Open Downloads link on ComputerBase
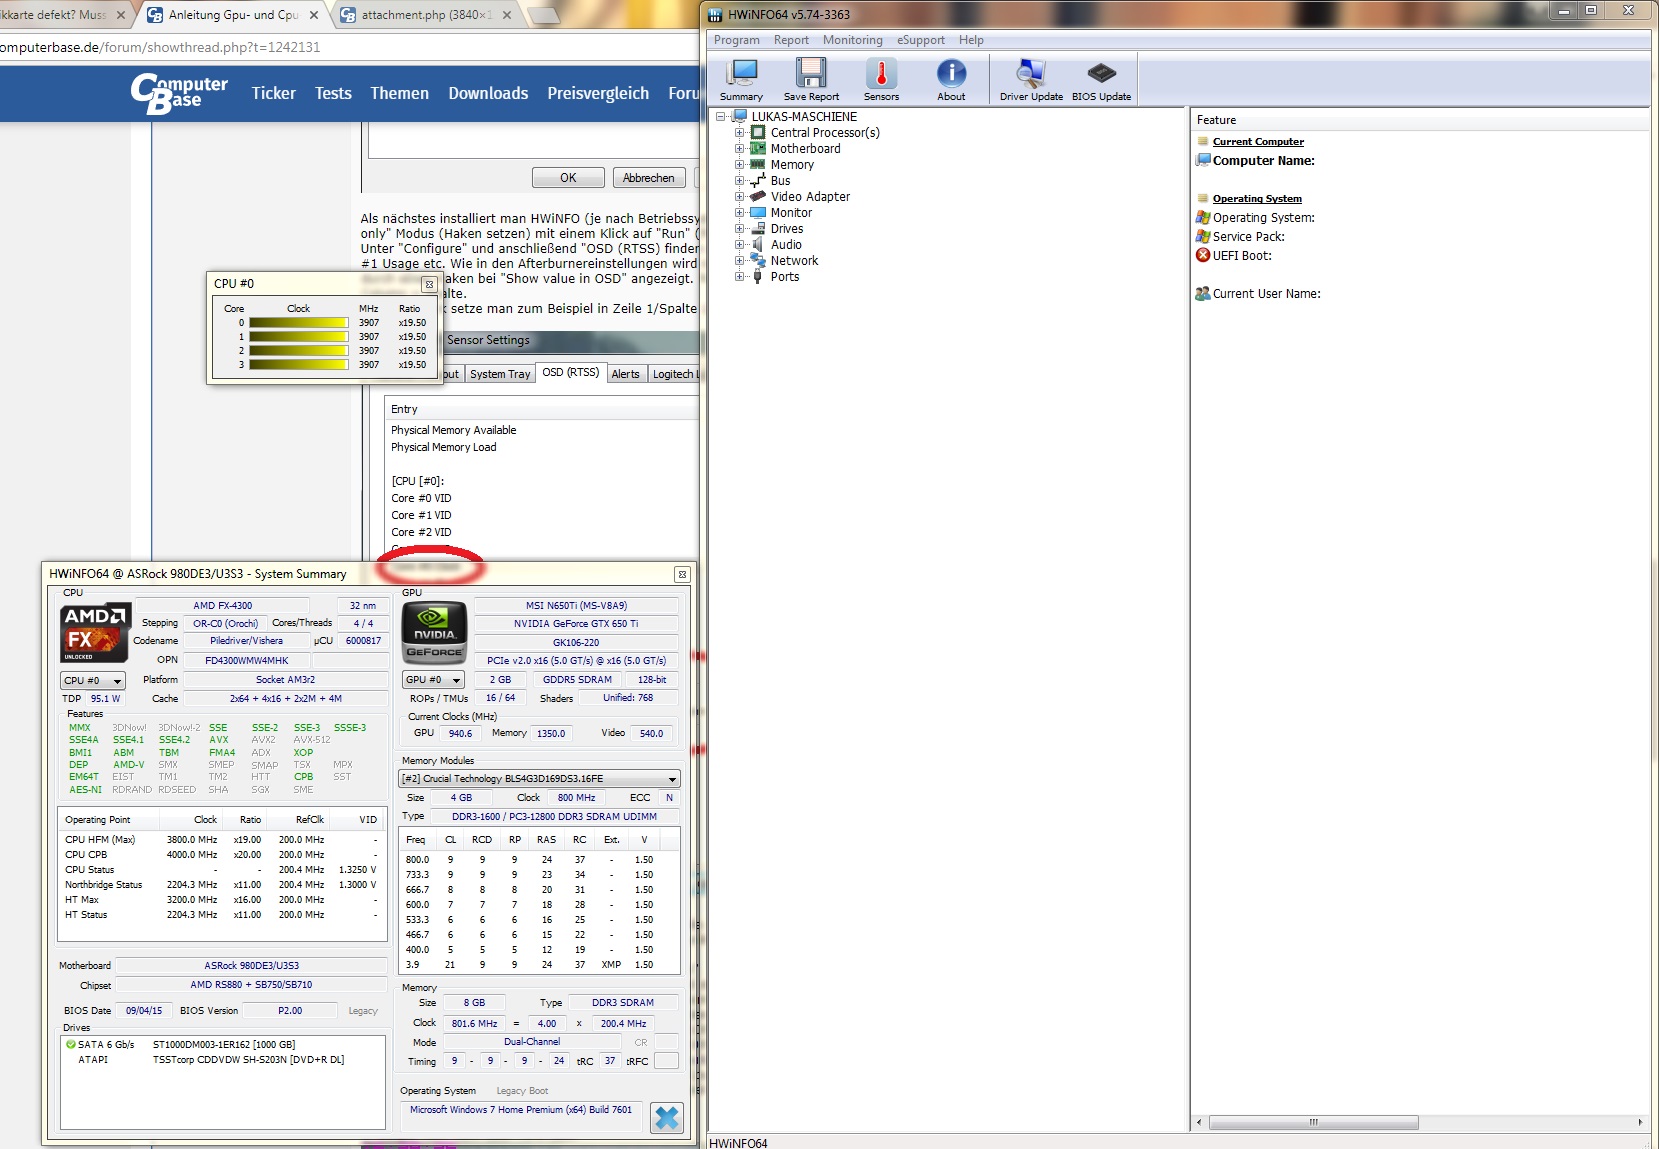The image size is (1659, 1149). pyautogui.click(x=488, y=93)
